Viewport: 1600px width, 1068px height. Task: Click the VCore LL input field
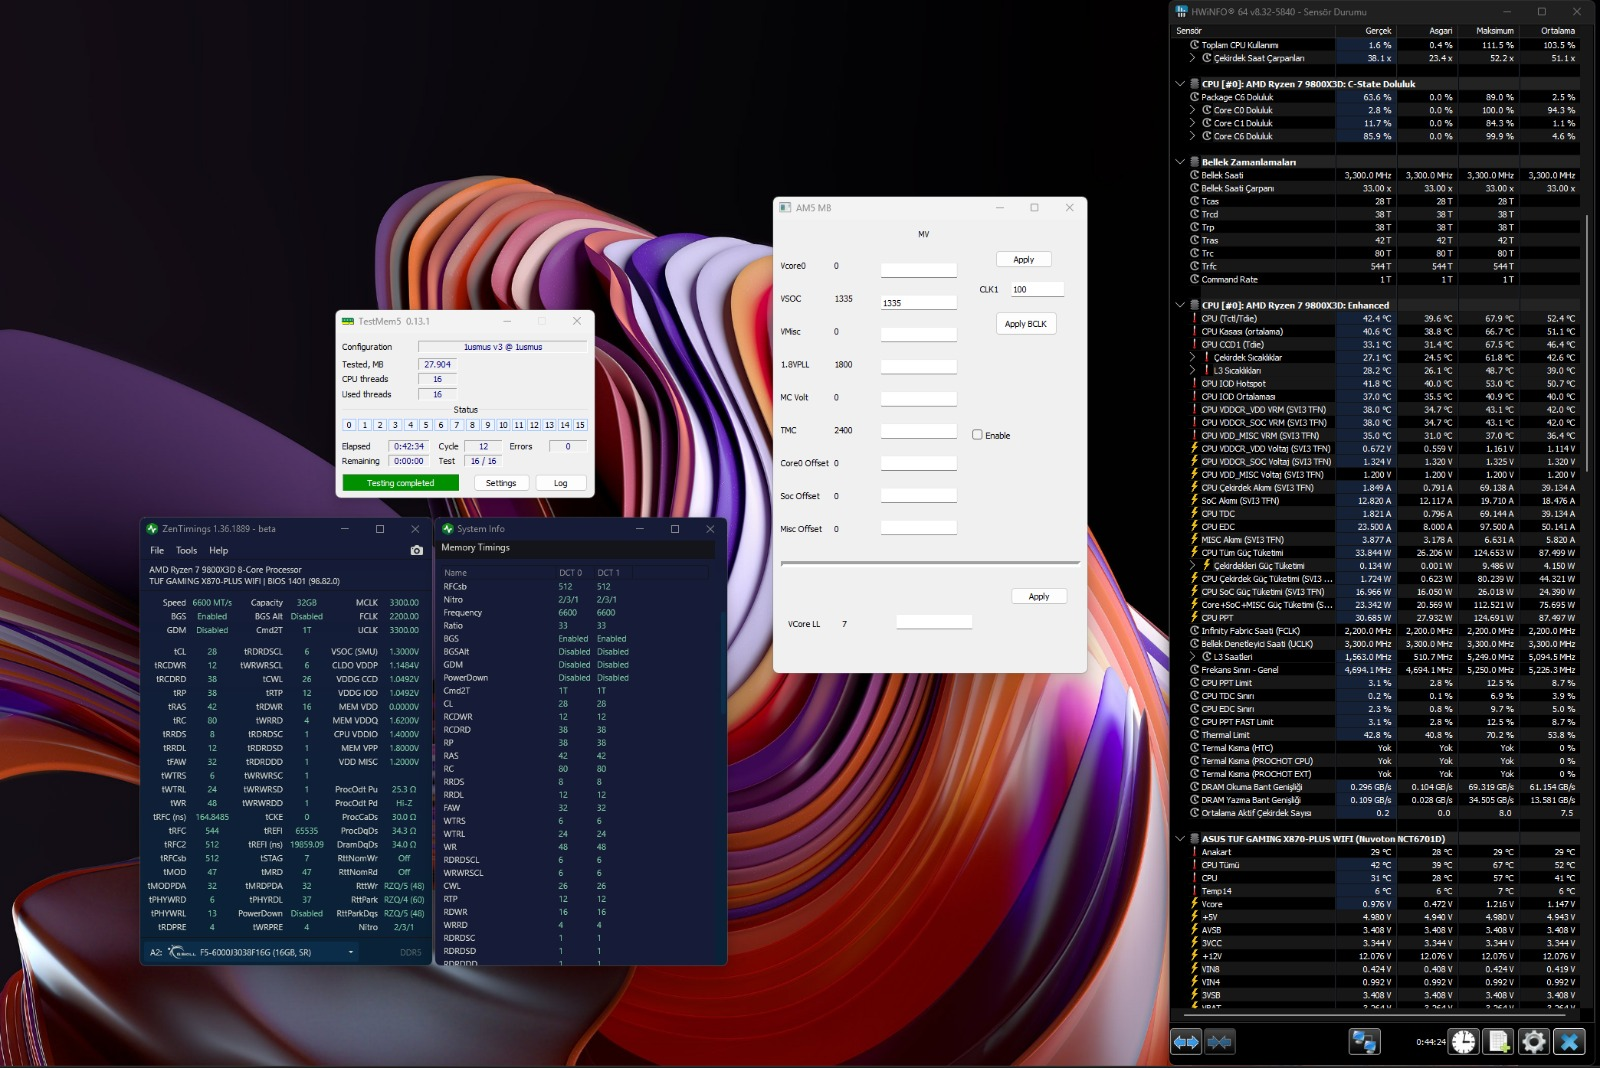(934, 622)
